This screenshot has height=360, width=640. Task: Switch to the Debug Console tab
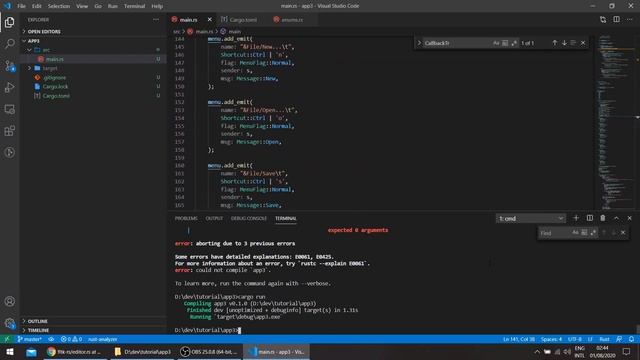[x=249, y=218]
